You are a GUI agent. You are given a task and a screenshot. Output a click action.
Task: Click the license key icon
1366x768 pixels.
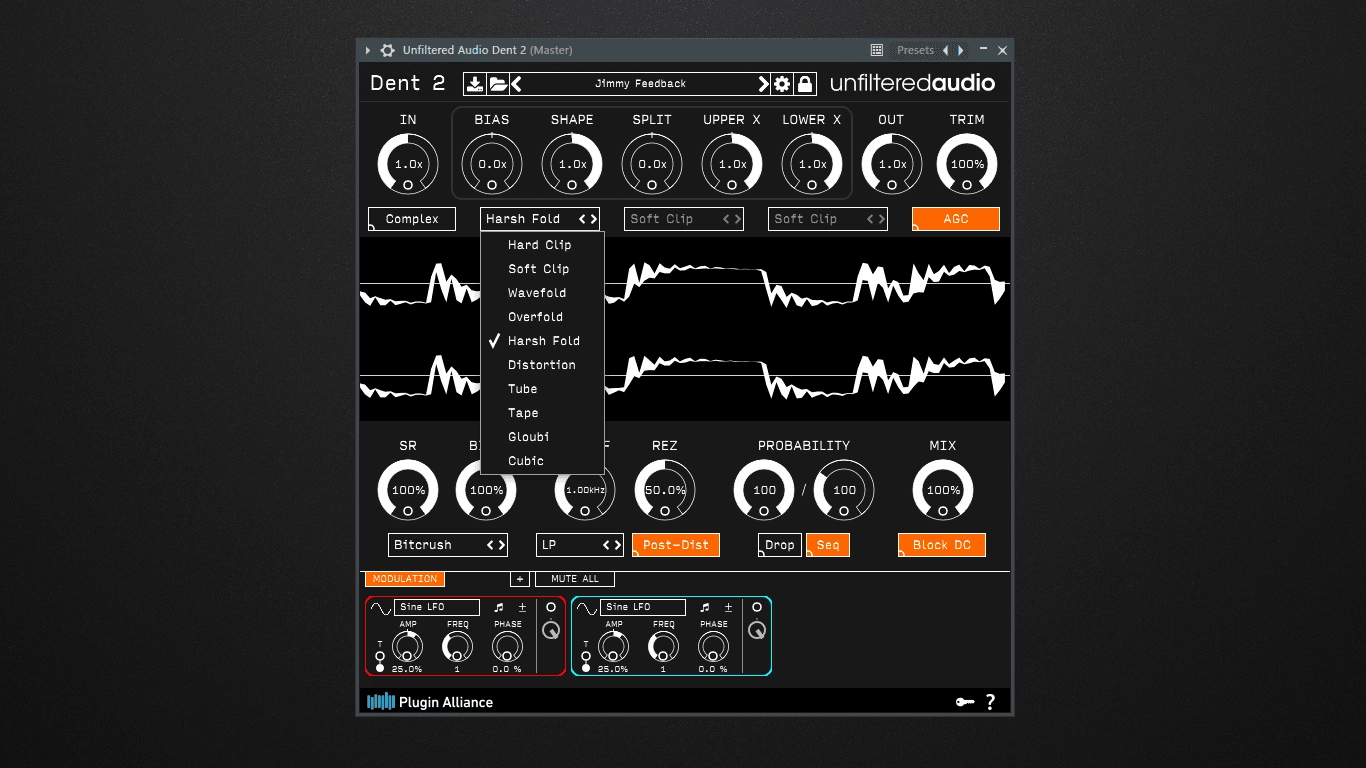(965, 702)
